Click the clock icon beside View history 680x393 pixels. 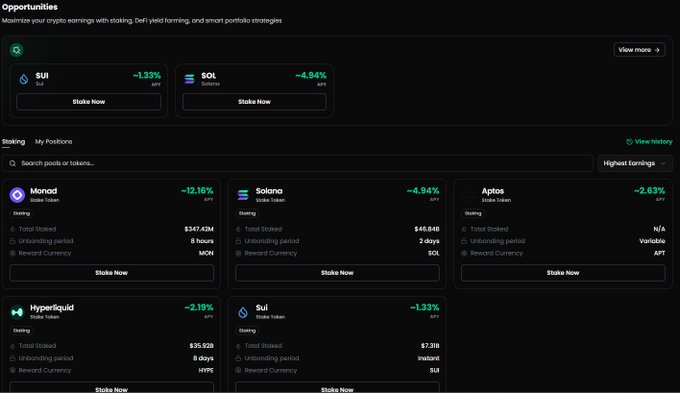click(629, 142)
